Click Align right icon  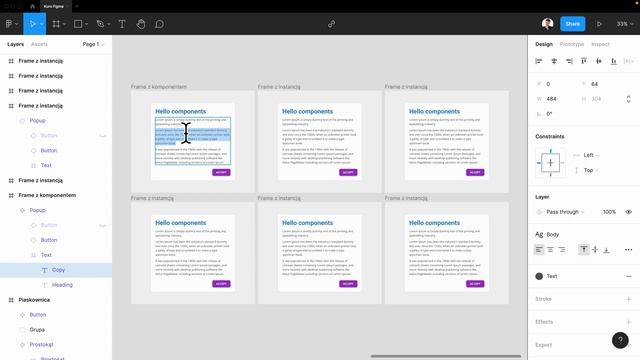pos(569,61)
